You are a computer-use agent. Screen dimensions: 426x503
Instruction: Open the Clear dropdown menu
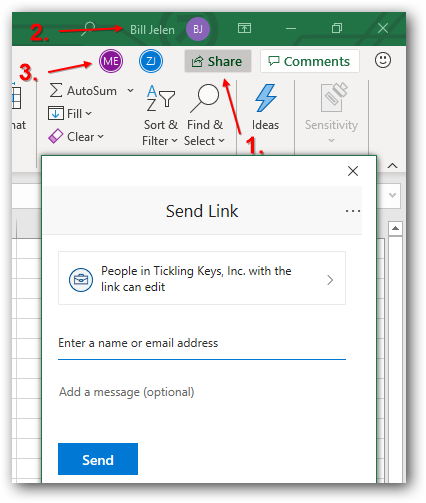click(76, 137)
